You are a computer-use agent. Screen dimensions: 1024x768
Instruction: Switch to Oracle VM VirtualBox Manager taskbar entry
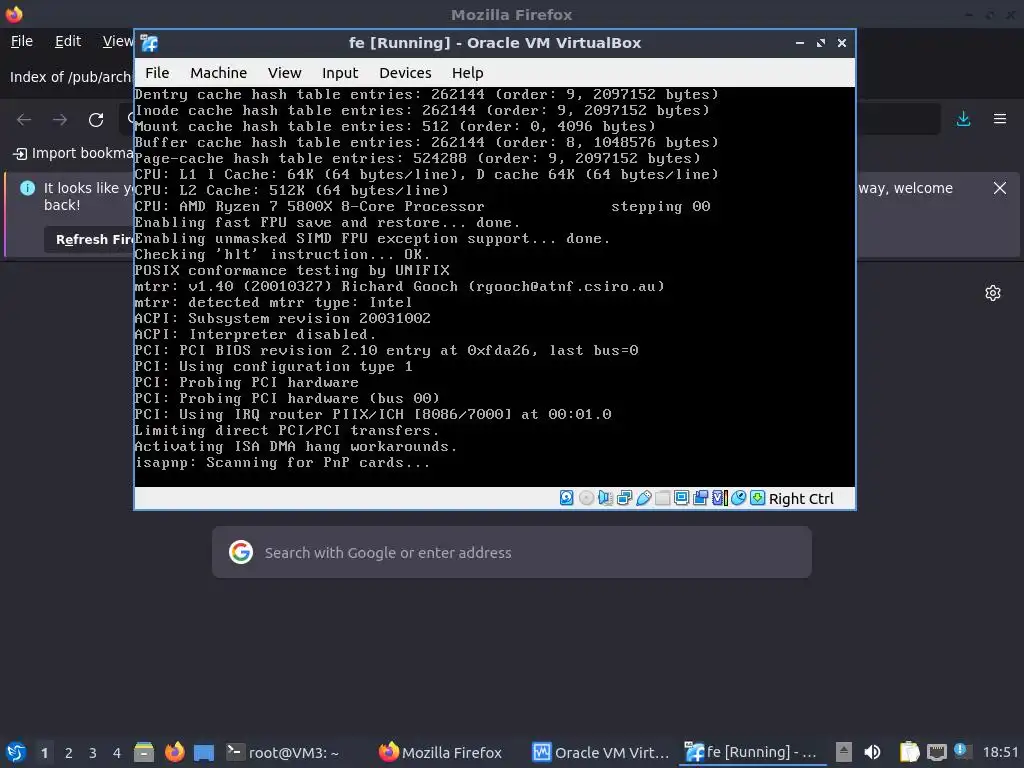(601, 752)
